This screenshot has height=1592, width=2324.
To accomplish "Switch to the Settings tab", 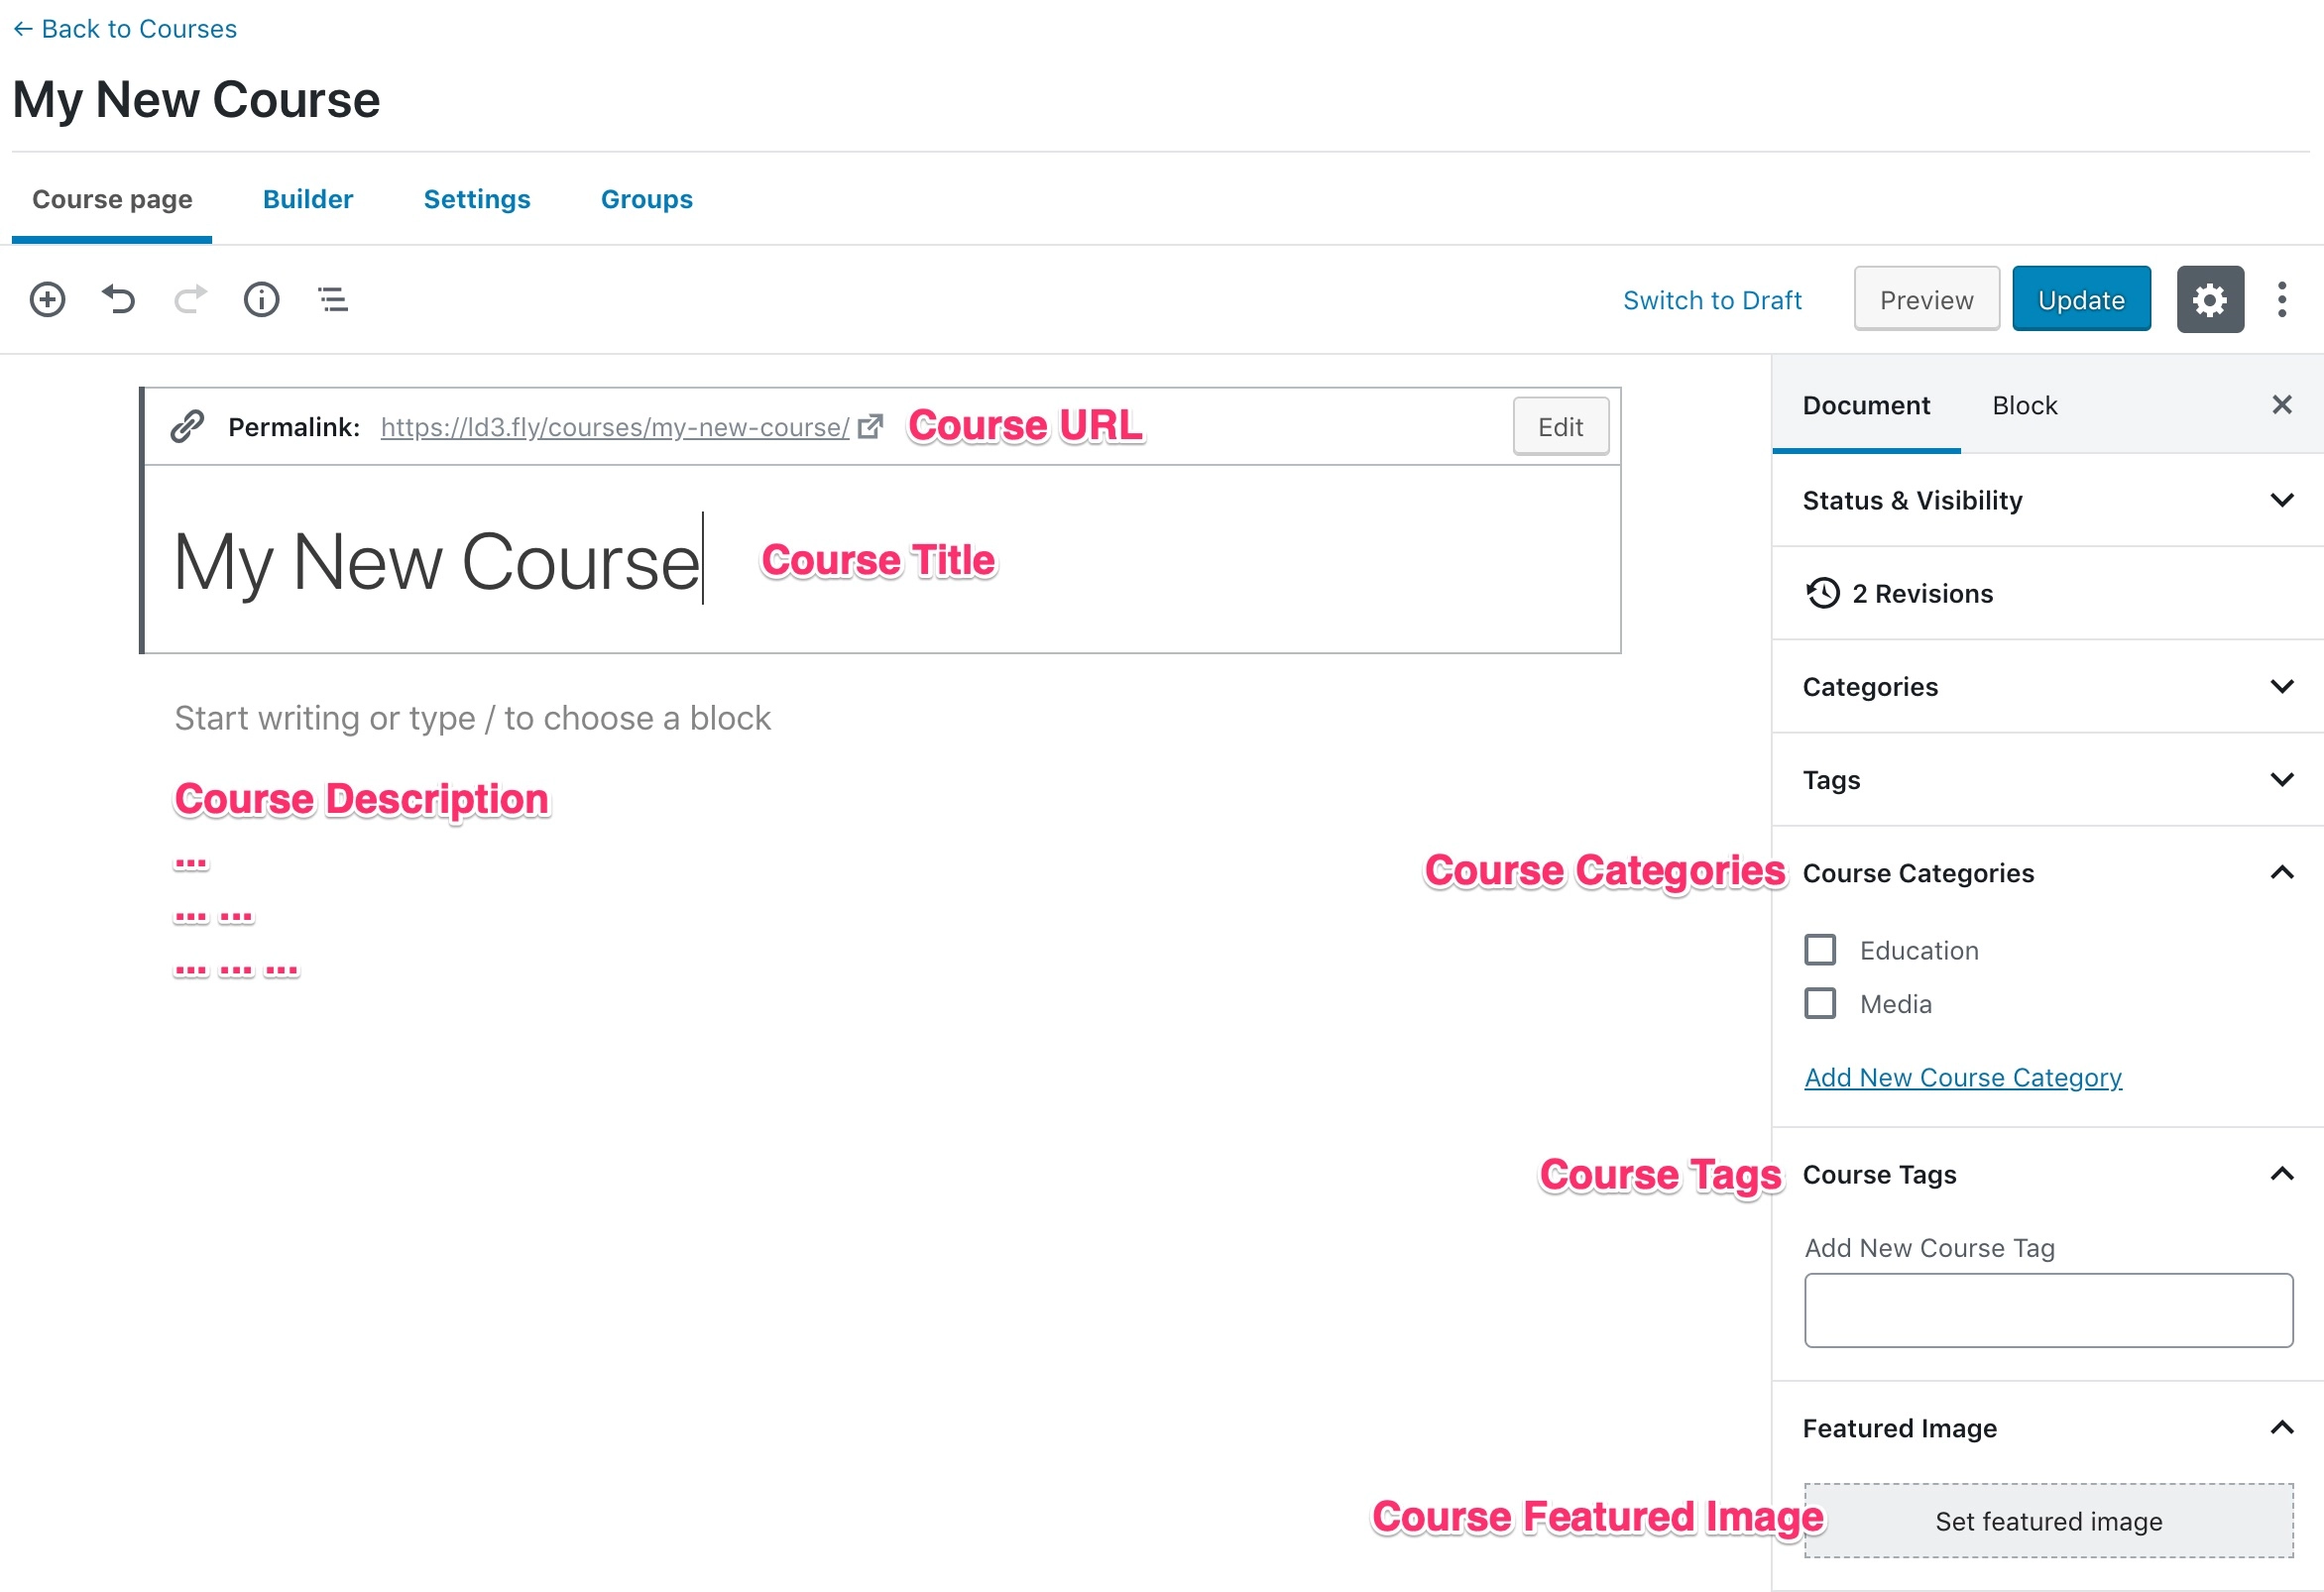I will (x=477, y=197).
